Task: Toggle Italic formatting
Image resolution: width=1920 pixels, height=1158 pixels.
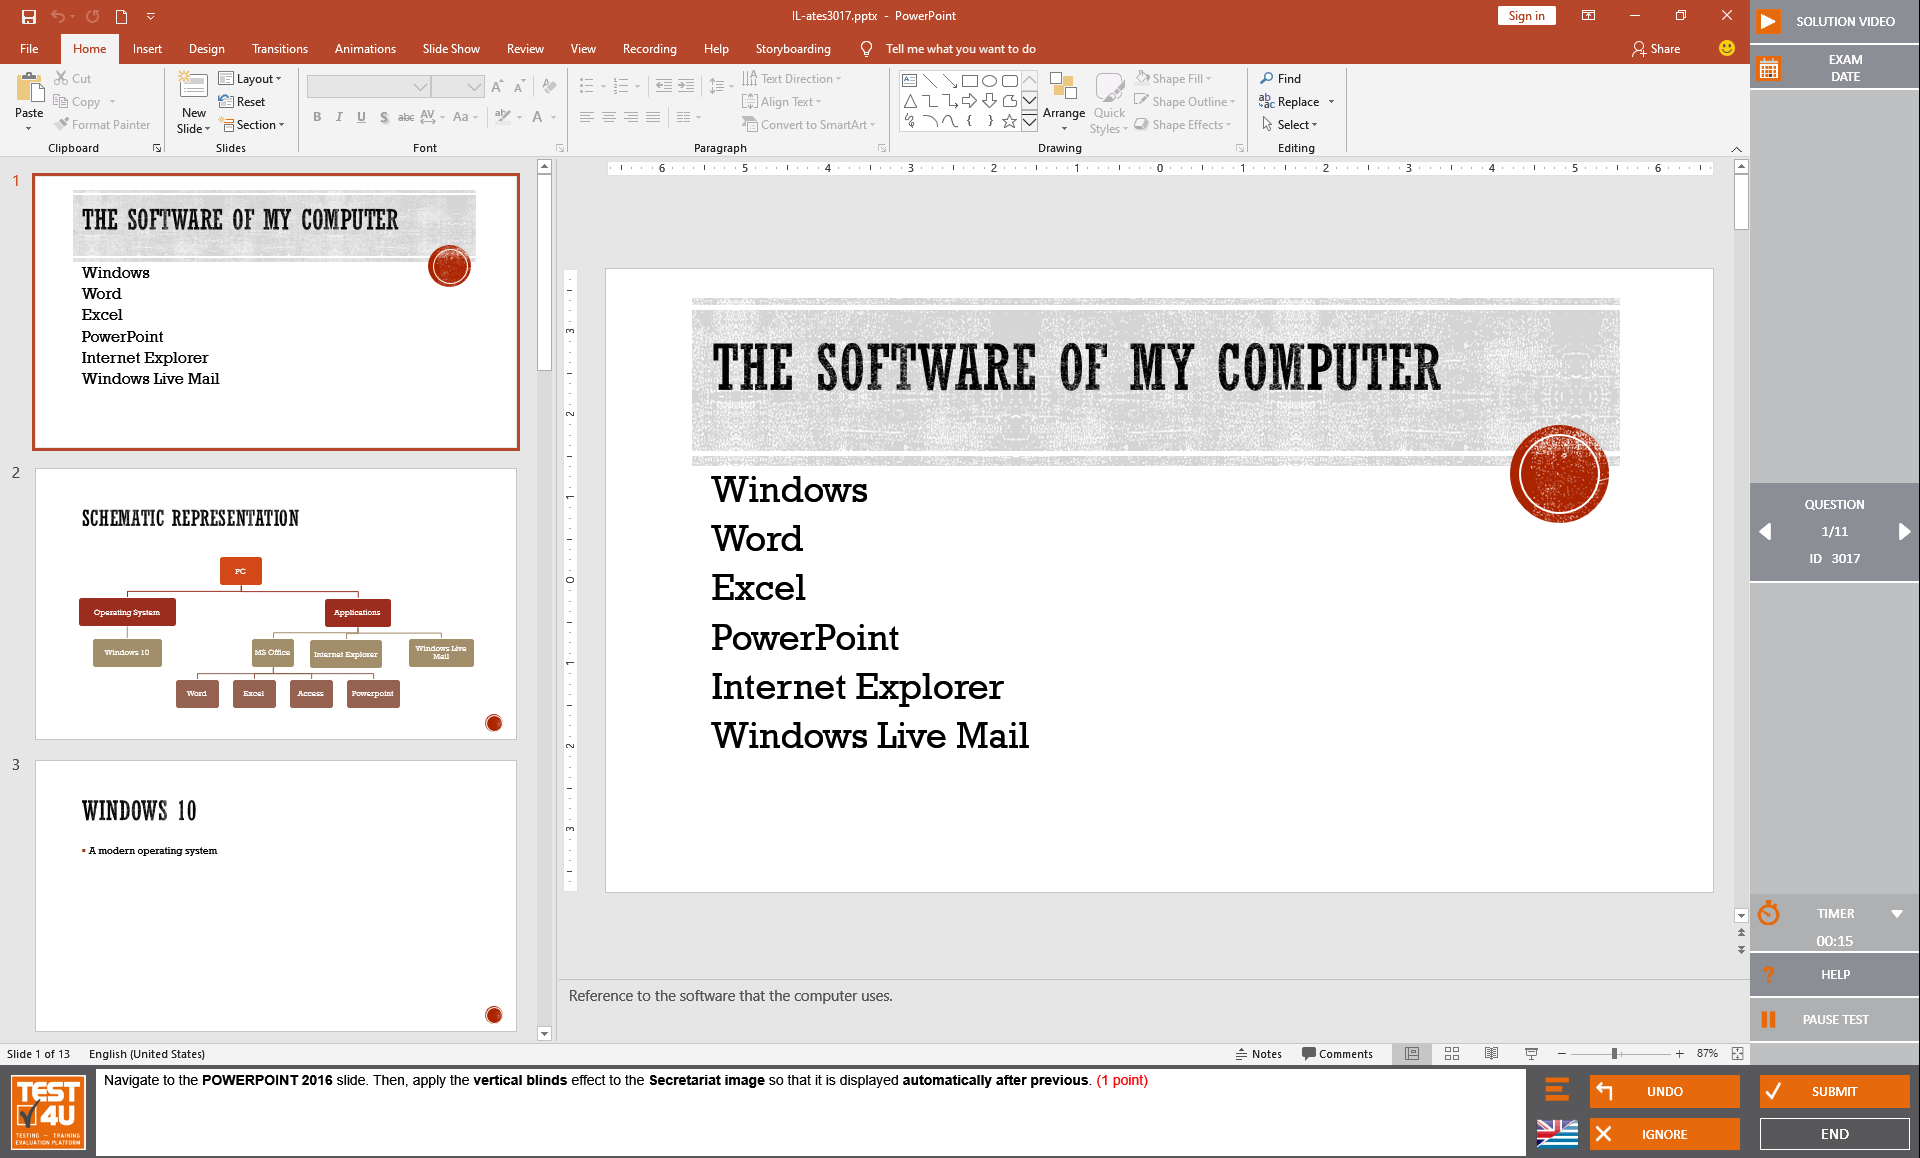Action: [x=339, y=117]
